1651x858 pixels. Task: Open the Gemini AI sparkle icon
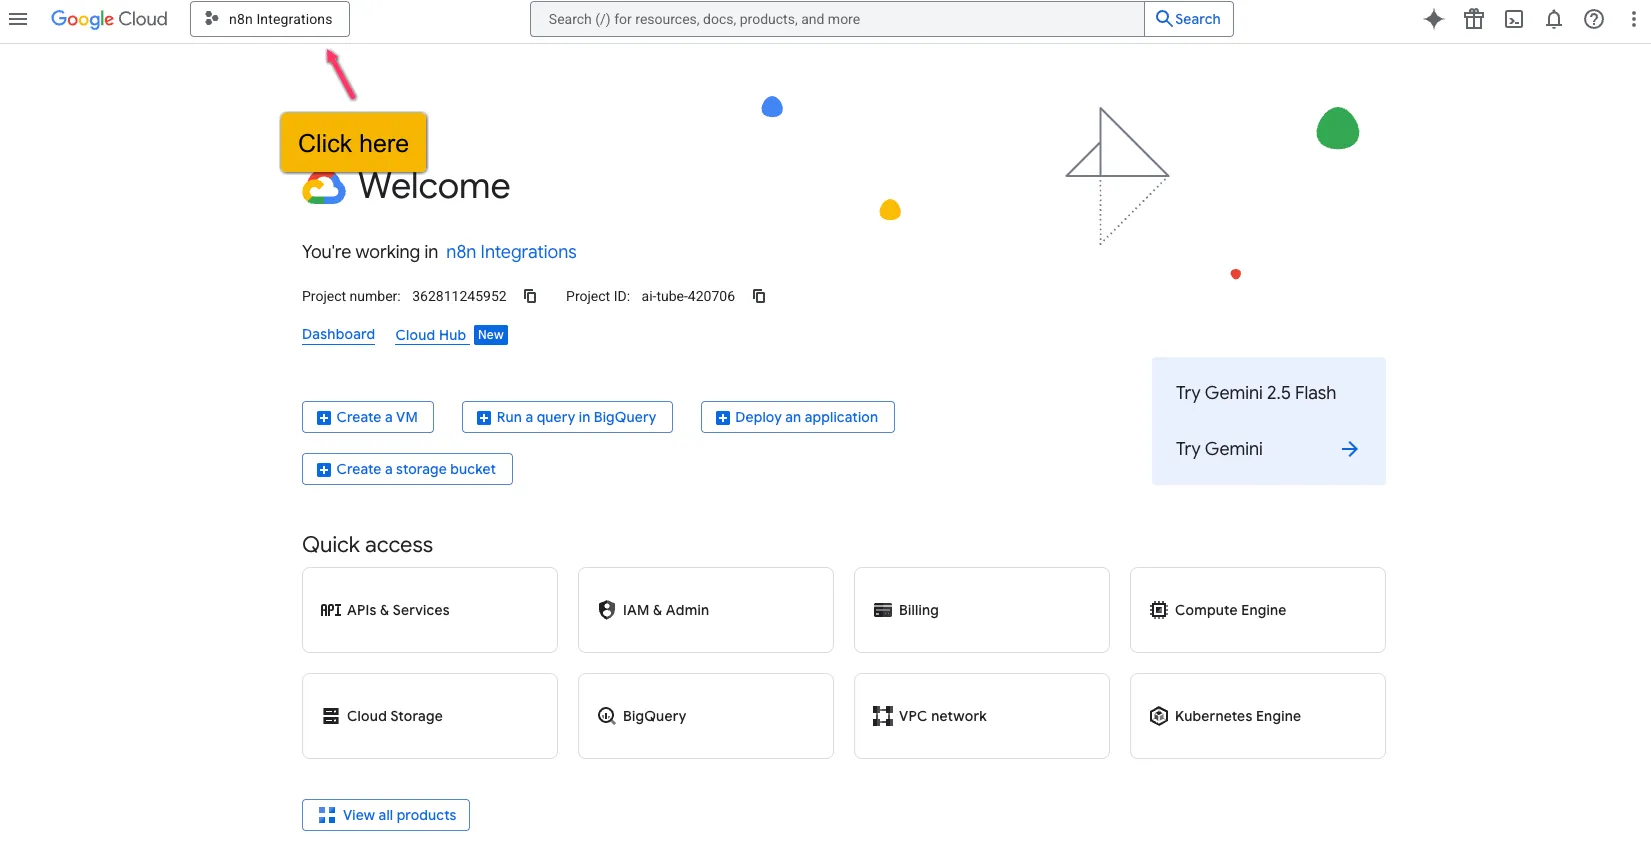click(1434, 19)
